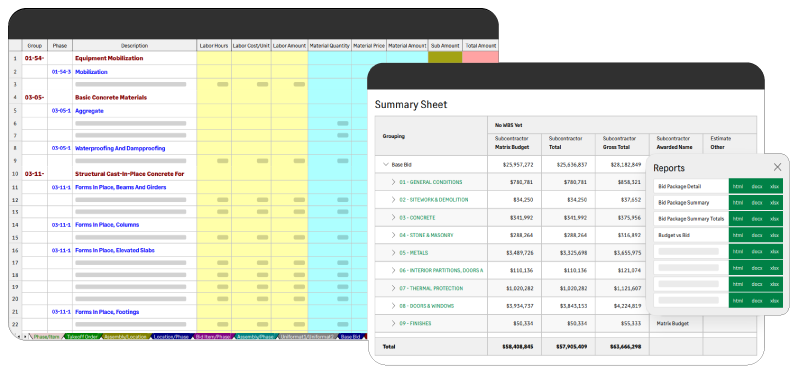Viewport: 800px width, 376px height.
Task: Select spreadsheet row header 1
Action: [x=15, y=58]
